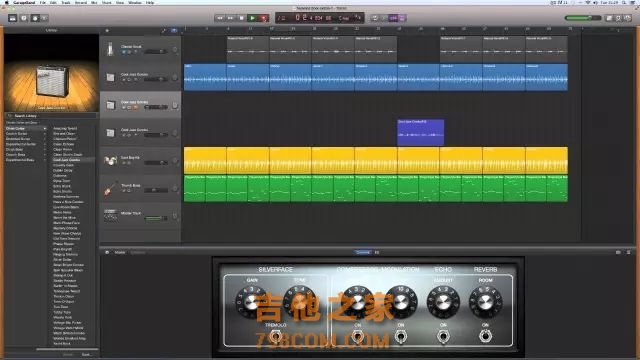Click the green Play button in transport

point(252,18)
